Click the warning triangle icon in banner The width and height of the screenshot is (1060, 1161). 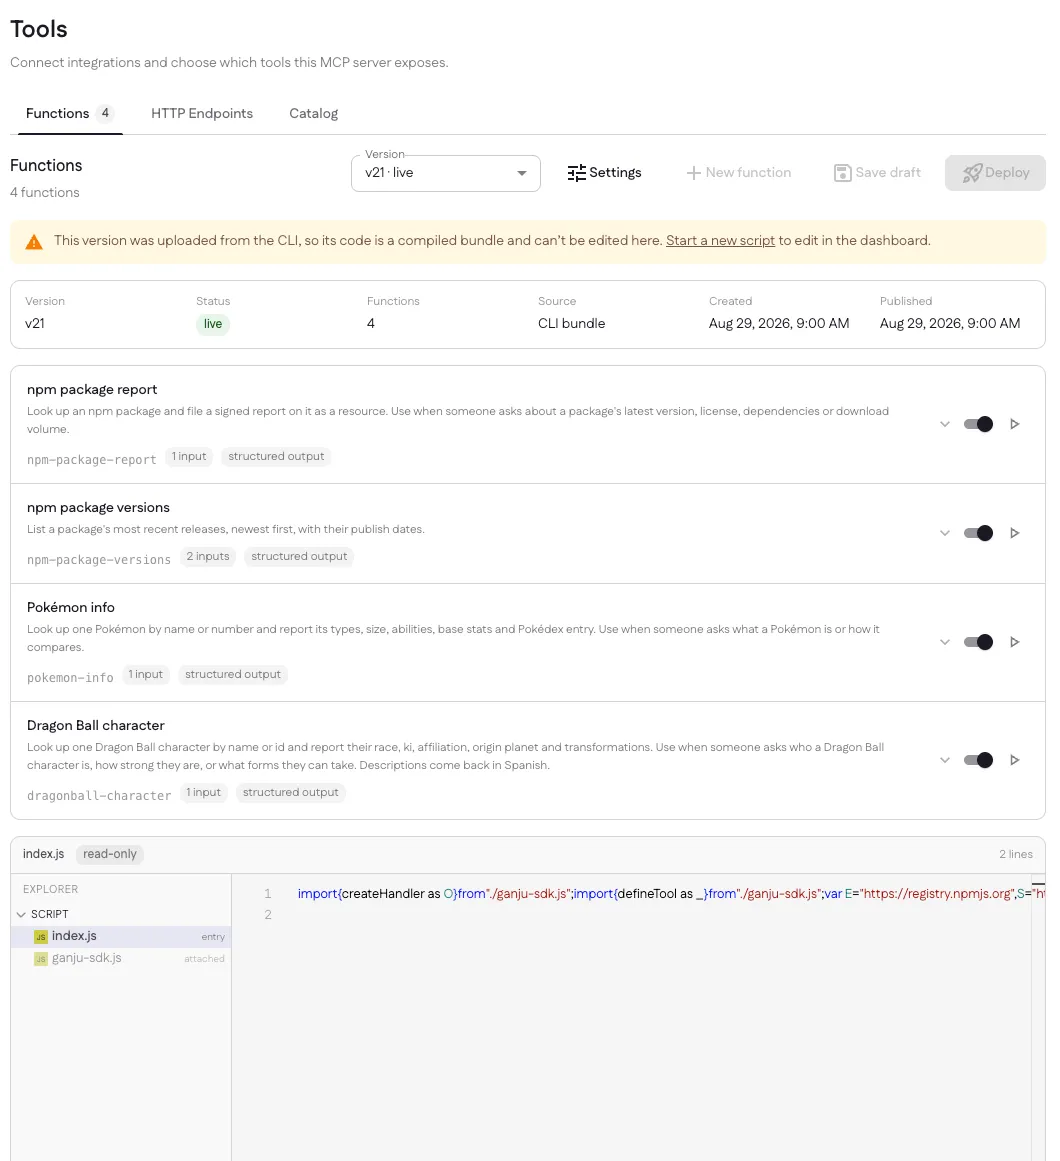34,241
